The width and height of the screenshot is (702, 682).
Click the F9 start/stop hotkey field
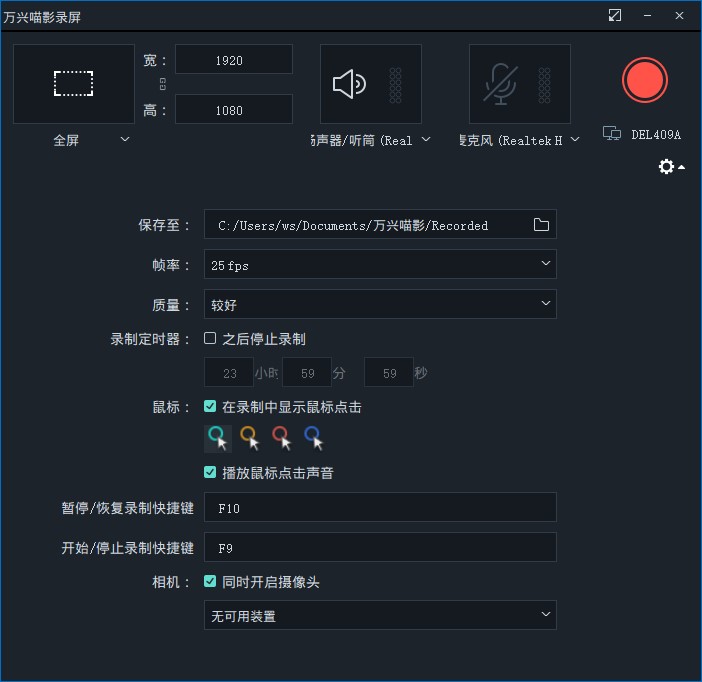coord(380,547)
